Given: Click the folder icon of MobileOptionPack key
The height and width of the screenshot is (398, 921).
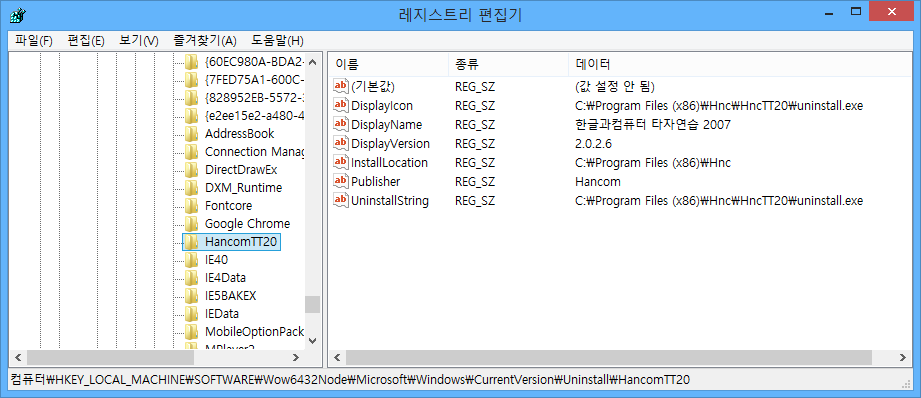Looking at the screenshot, I should pos(191,332).
